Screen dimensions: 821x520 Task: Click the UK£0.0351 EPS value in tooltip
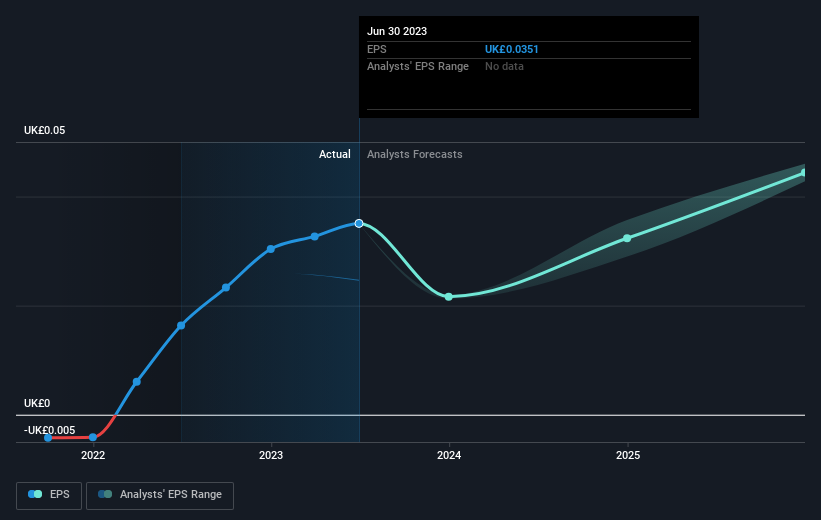click(x=511, y=49)
